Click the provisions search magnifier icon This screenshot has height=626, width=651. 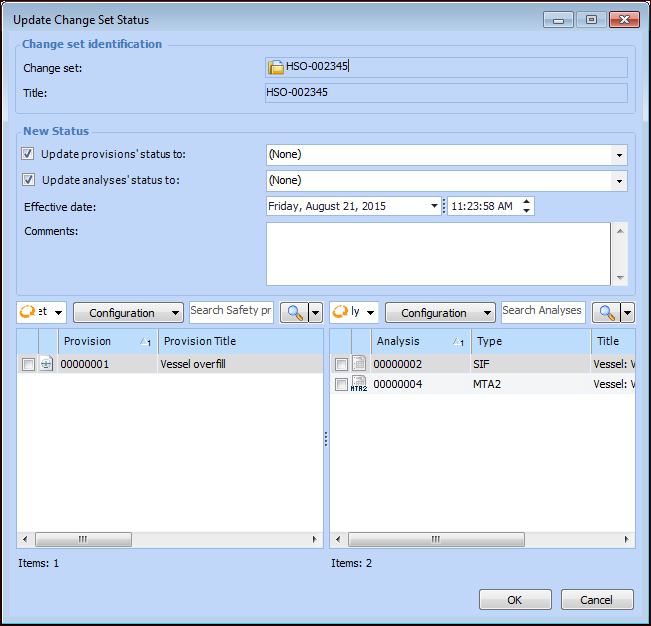click(x=292, y=313)
